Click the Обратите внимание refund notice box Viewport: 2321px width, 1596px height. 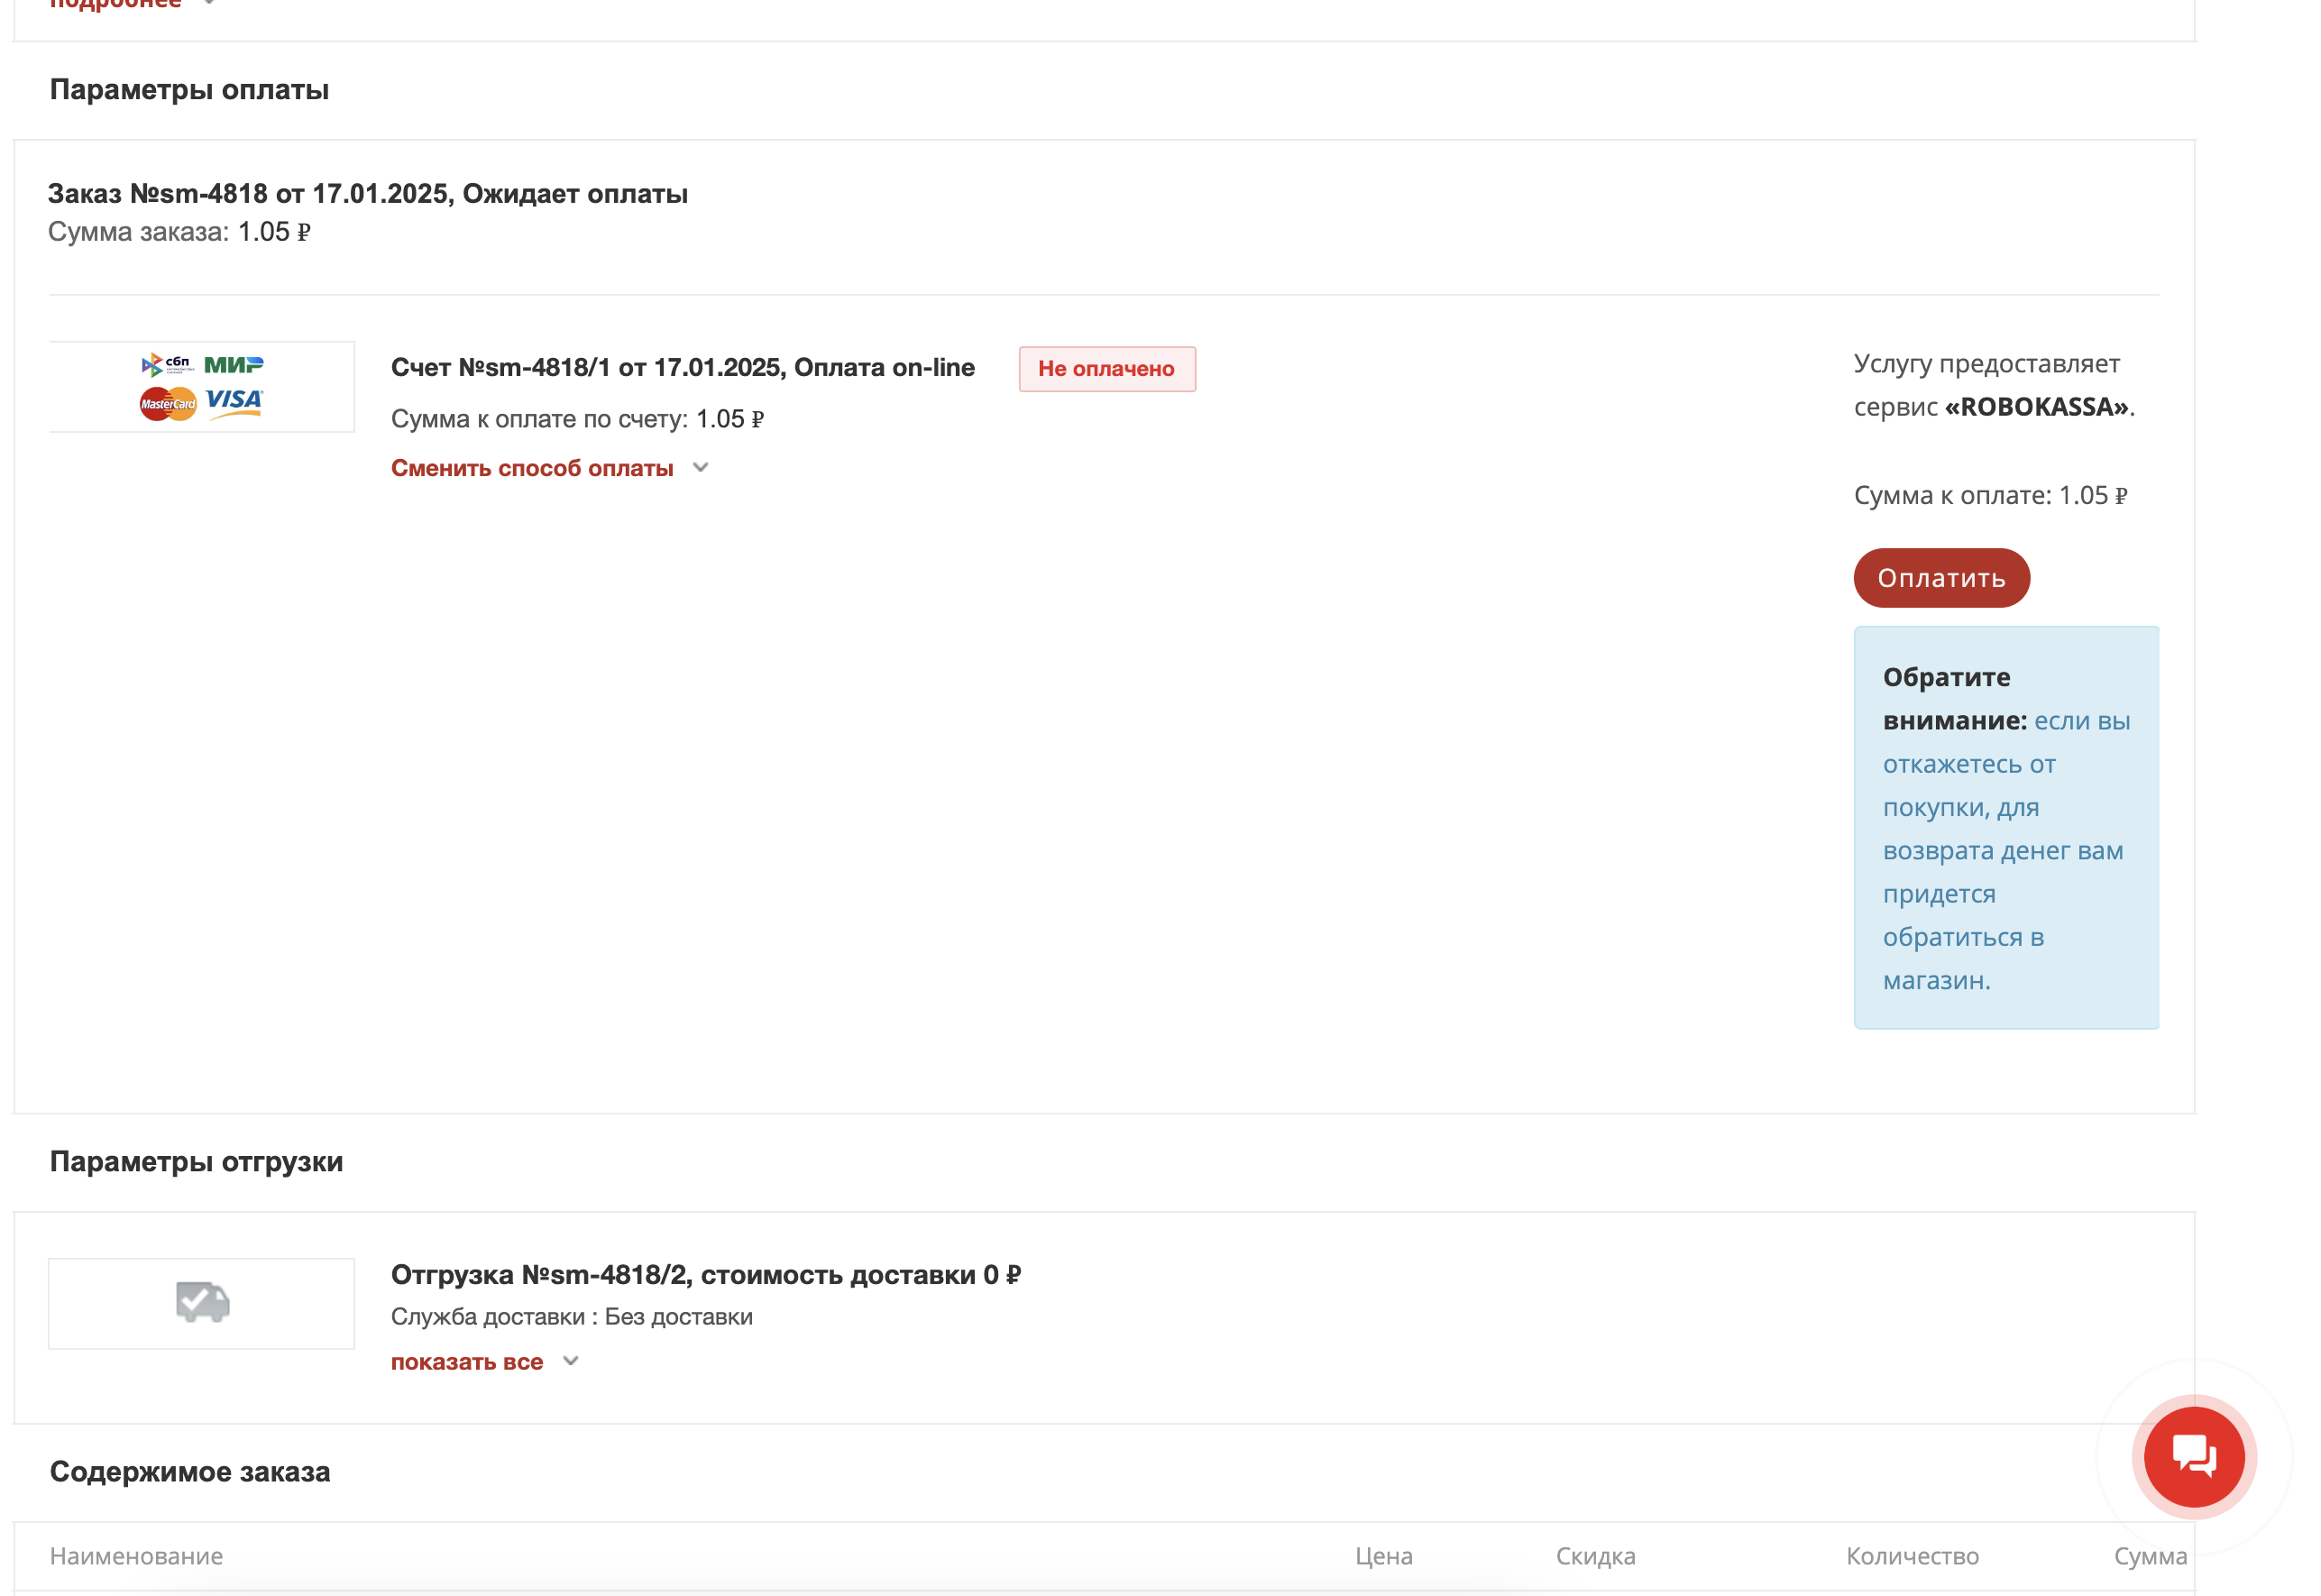[2005, 828]
